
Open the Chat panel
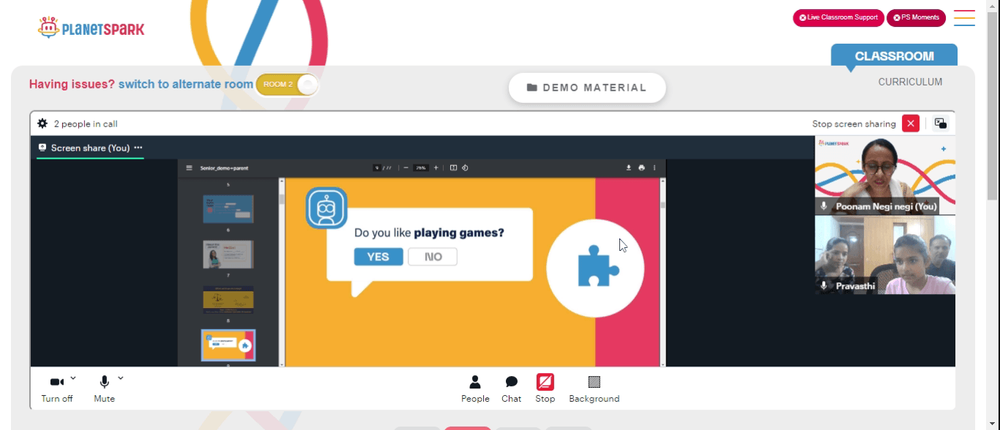511,389
